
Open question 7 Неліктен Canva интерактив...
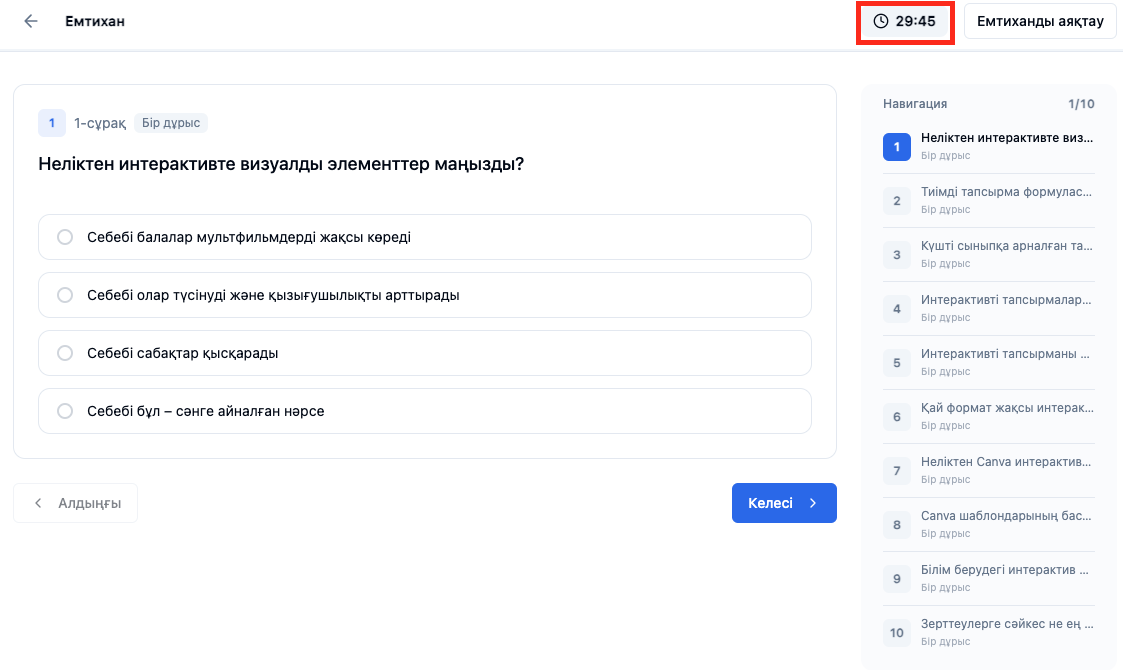988,471
